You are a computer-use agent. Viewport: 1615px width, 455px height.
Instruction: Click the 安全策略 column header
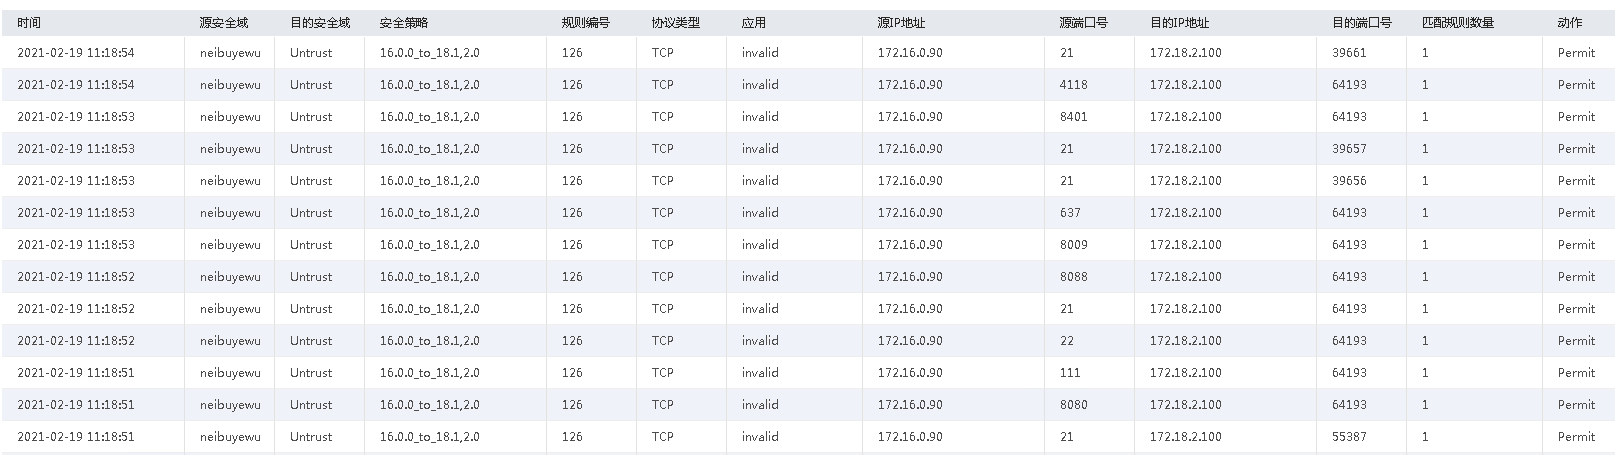point(403,22)
